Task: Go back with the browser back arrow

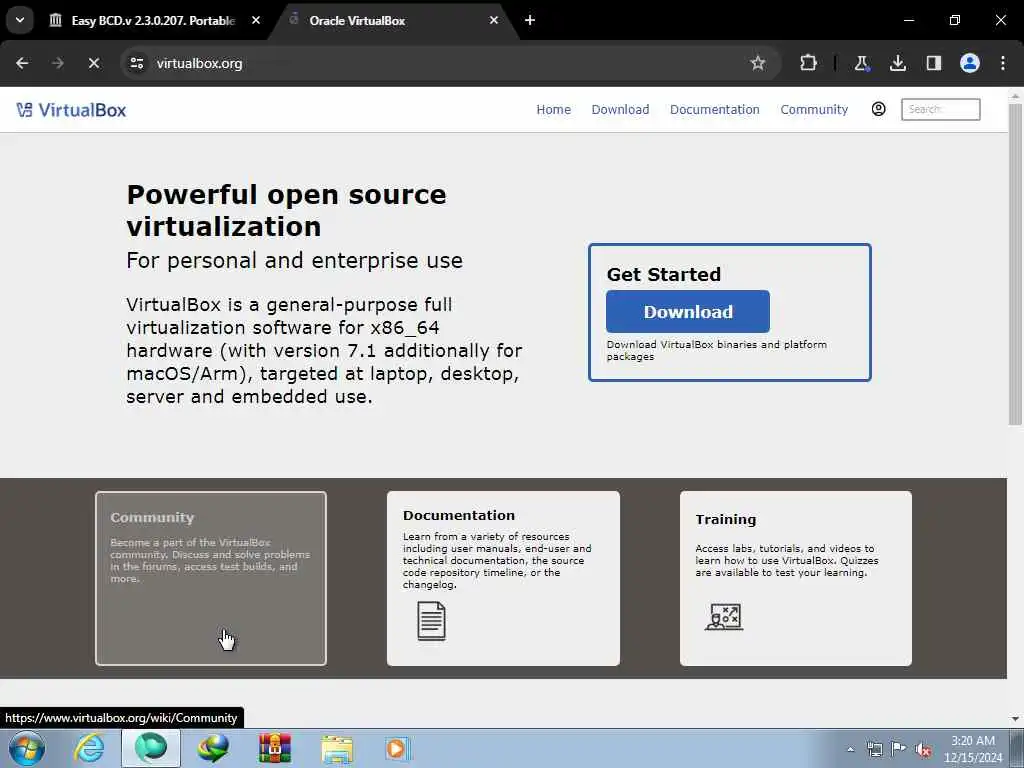Action: click(x=22, y=63)
